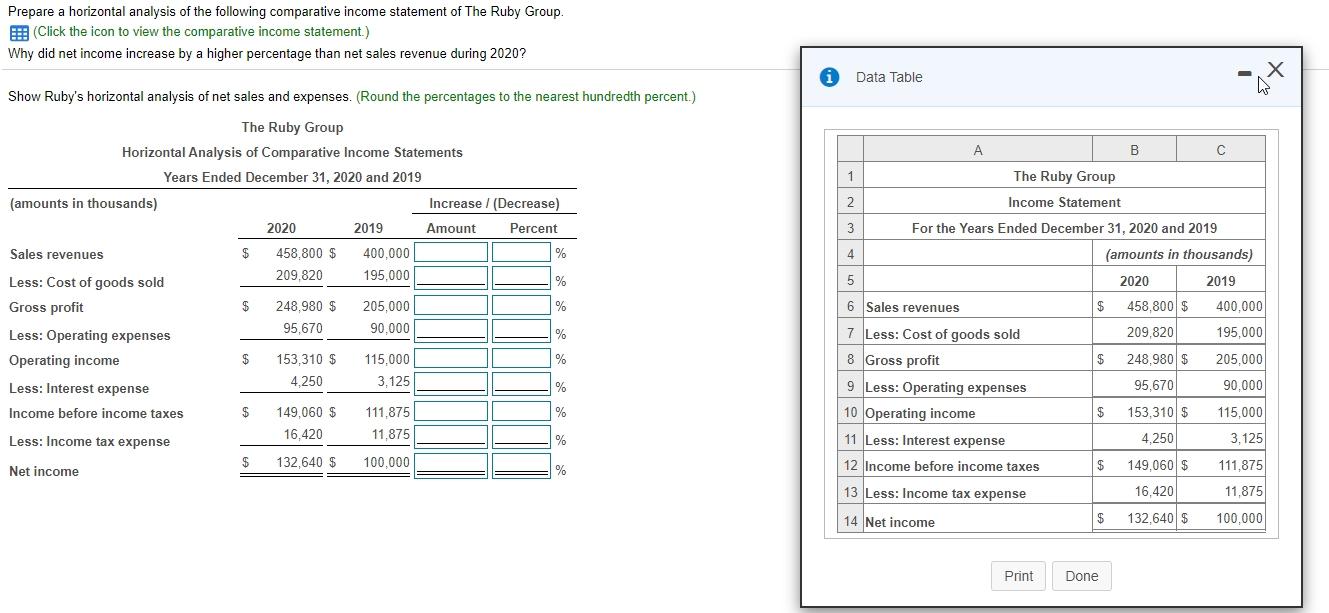Select Cost of goods sold Amount field
Viewport: 1329px width, 613px height.
451,277
